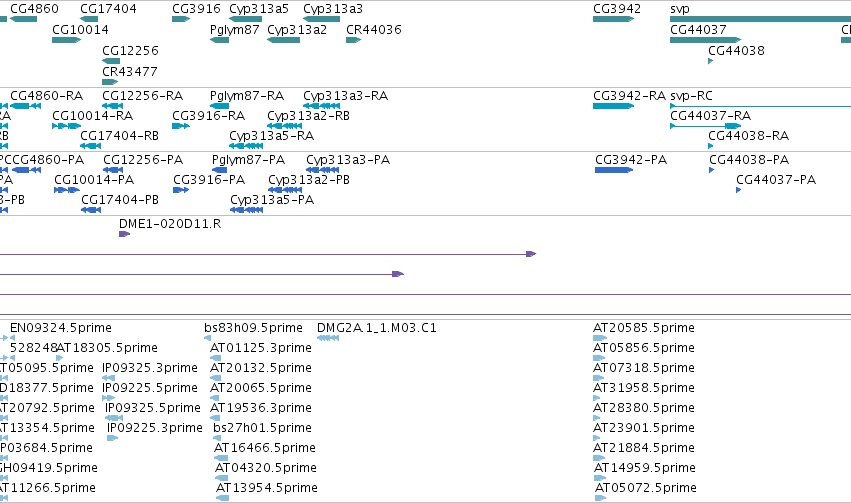The width and height of the screenshot is (851, 503).
Task: Select the DME1-020D11.R feature label
Action: point(170,224)
